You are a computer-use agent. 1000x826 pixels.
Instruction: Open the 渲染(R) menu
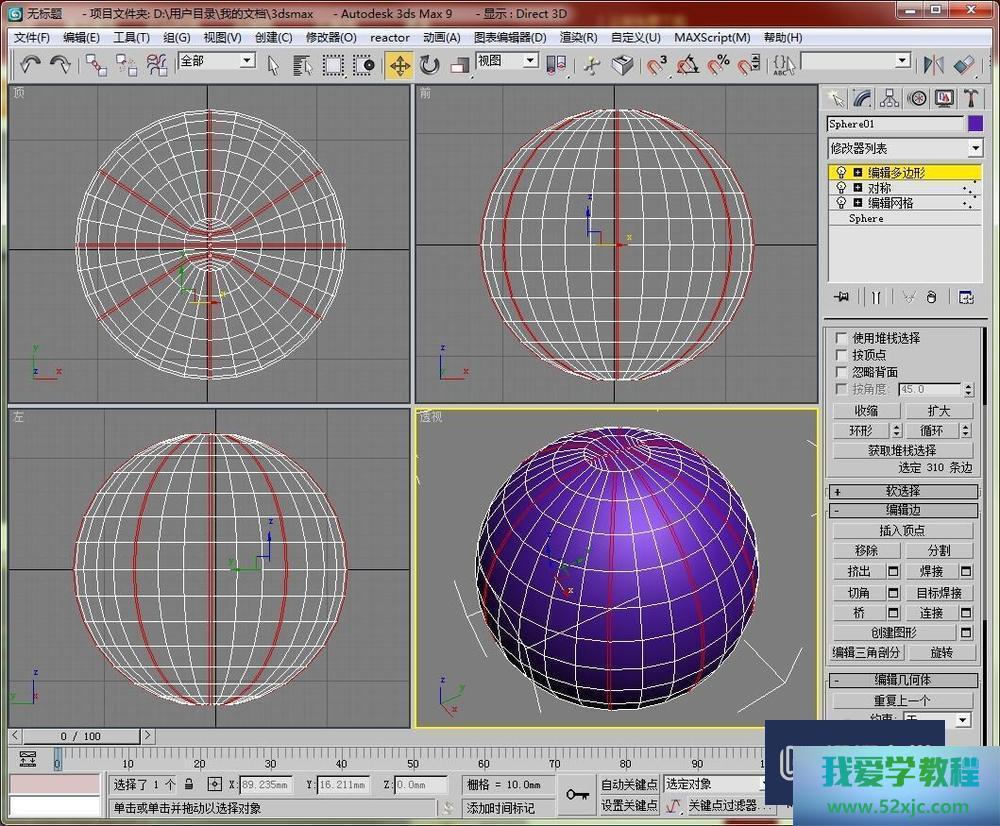578,37
